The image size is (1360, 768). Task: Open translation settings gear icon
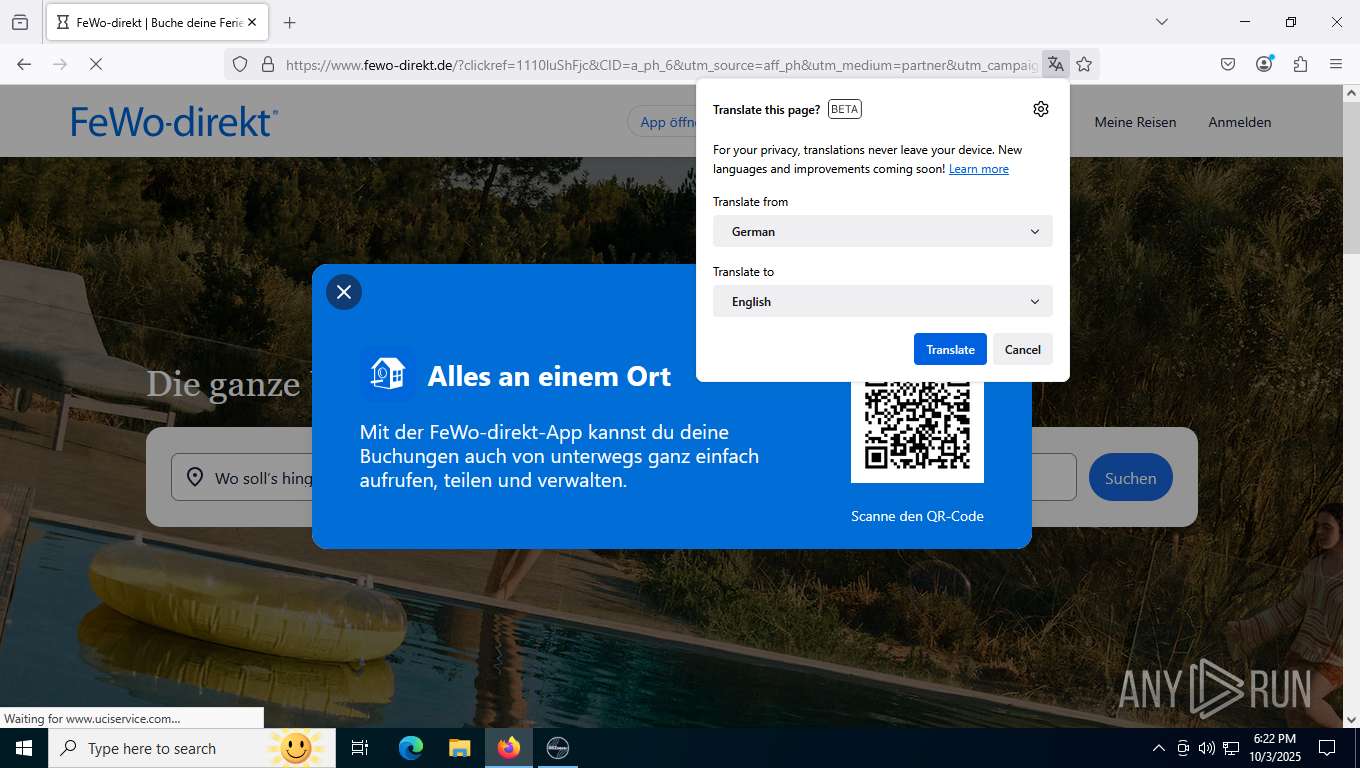point(1041,109)
